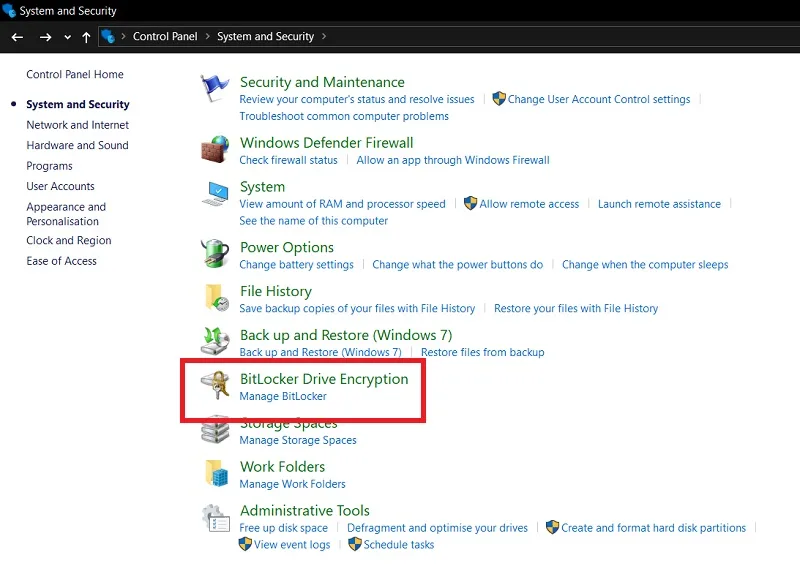Click Change battery settings link
Image resolution: width=800 pixels, height=585 pixels.
pyautogui.click(x=296, y=265)
